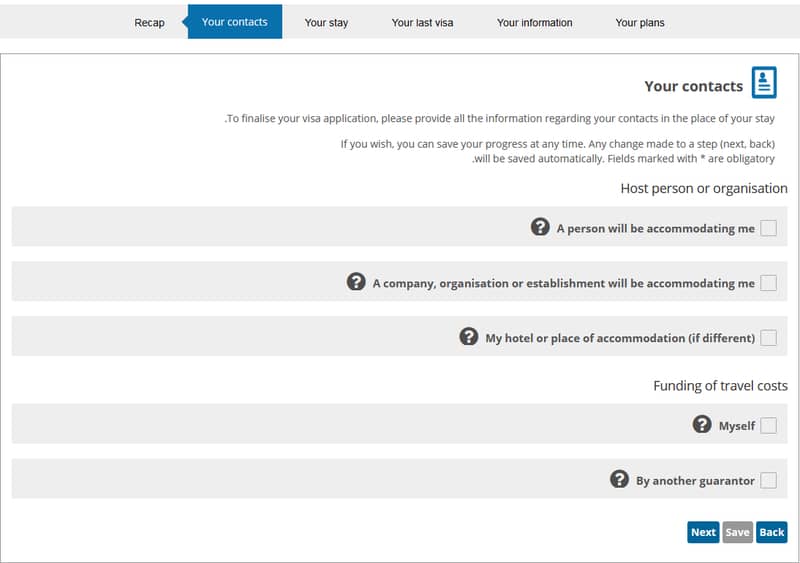
Task: Check the 'By another guarantor' checkbox
Action: pos(768,480)
